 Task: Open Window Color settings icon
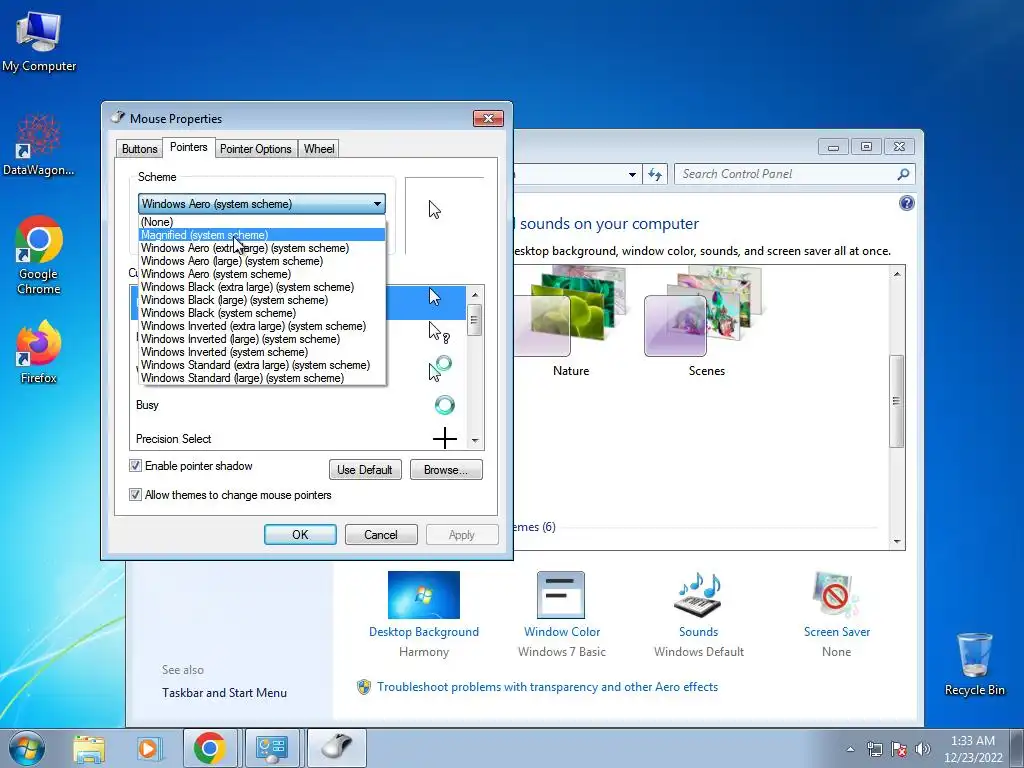tap(561, 595)
